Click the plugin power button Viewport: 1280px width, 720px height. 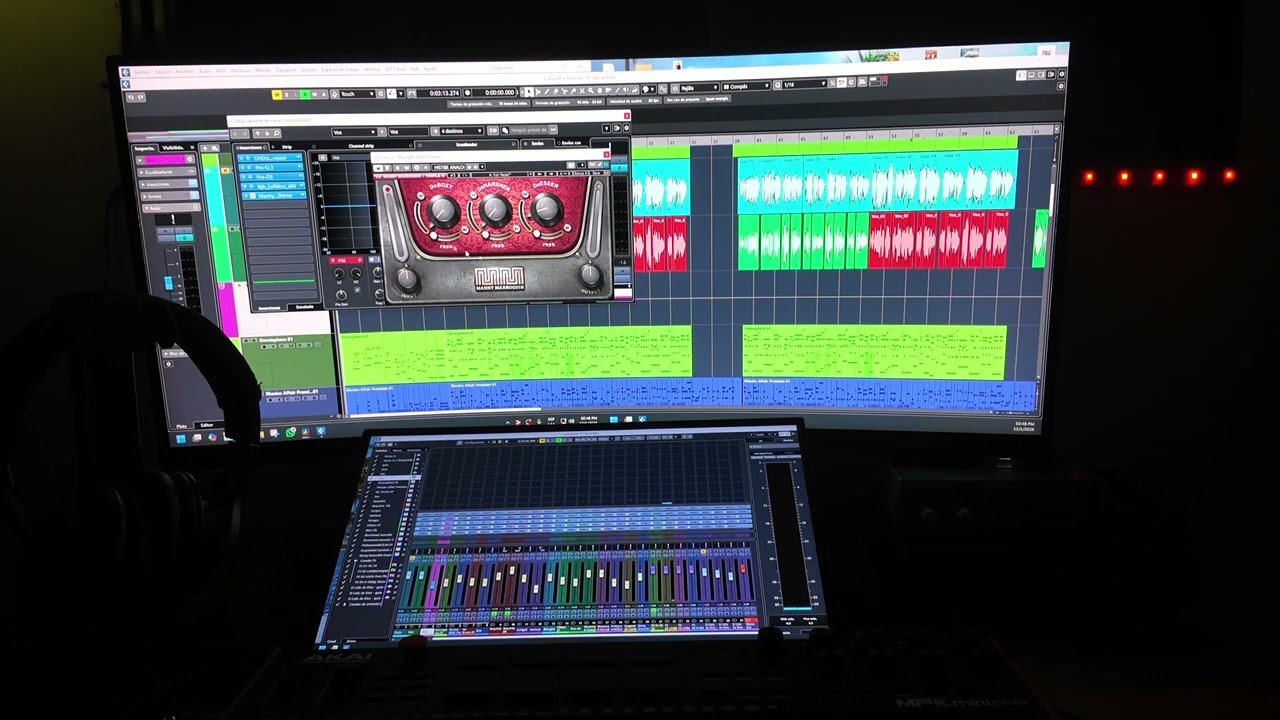pos(378,168)
